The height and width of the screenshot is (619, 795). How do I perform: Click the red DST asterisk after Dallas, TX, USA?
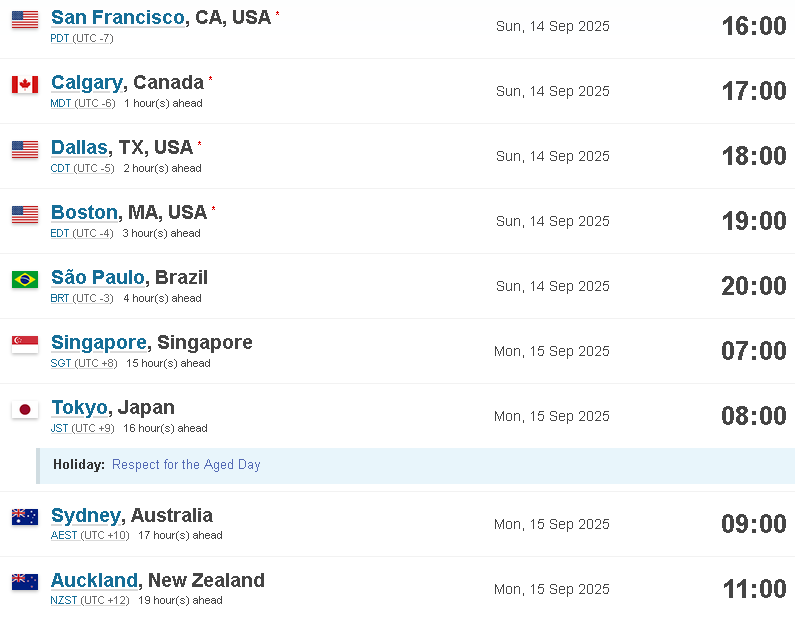199,143
